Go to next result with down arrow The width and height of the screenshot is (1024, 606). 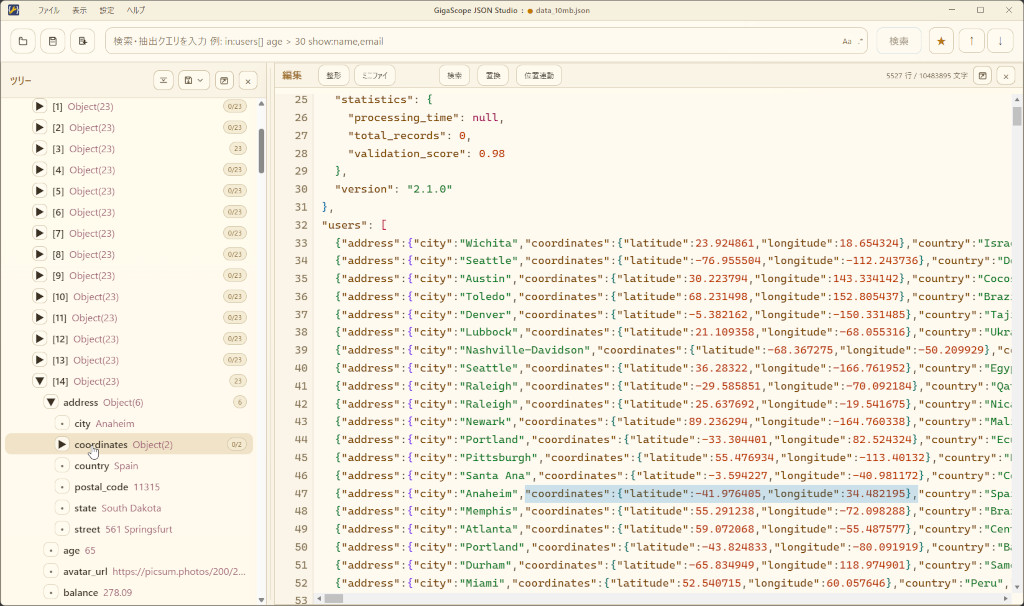1000,41
